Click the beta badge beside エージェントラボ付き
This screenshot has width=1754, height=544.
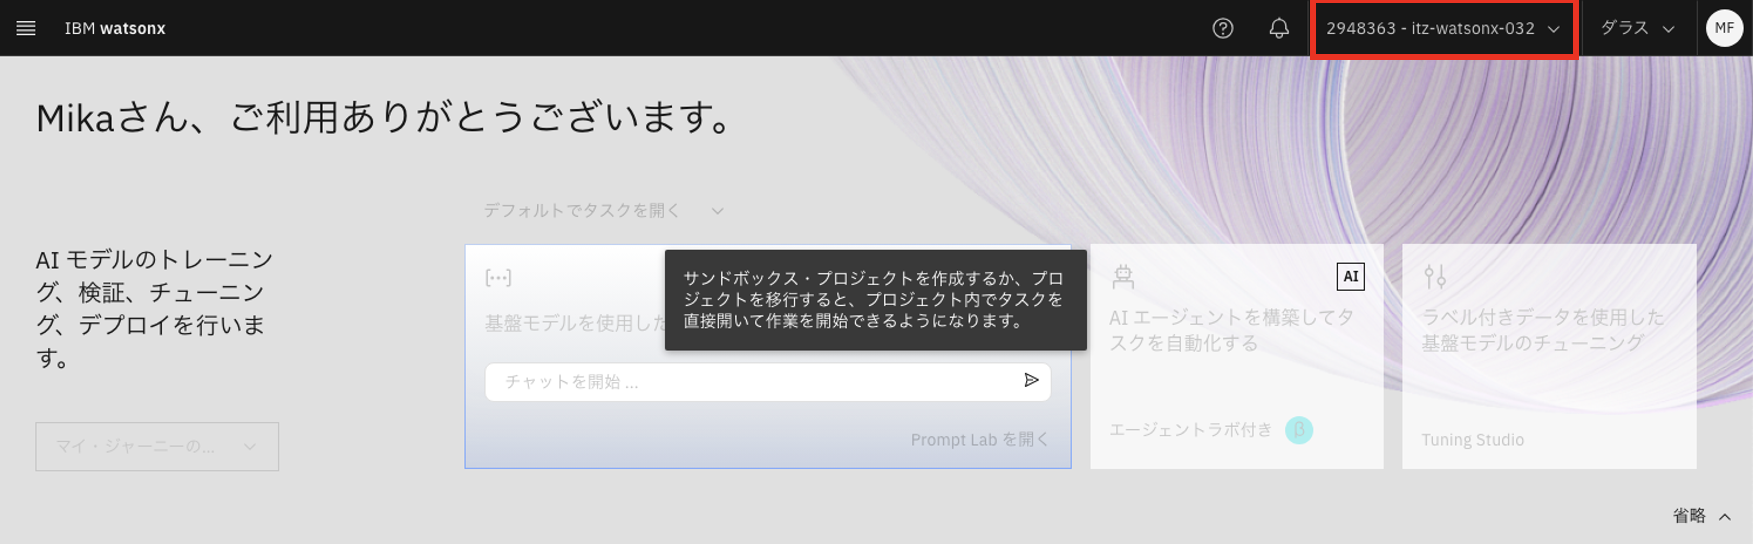(x=1298, y=430)
